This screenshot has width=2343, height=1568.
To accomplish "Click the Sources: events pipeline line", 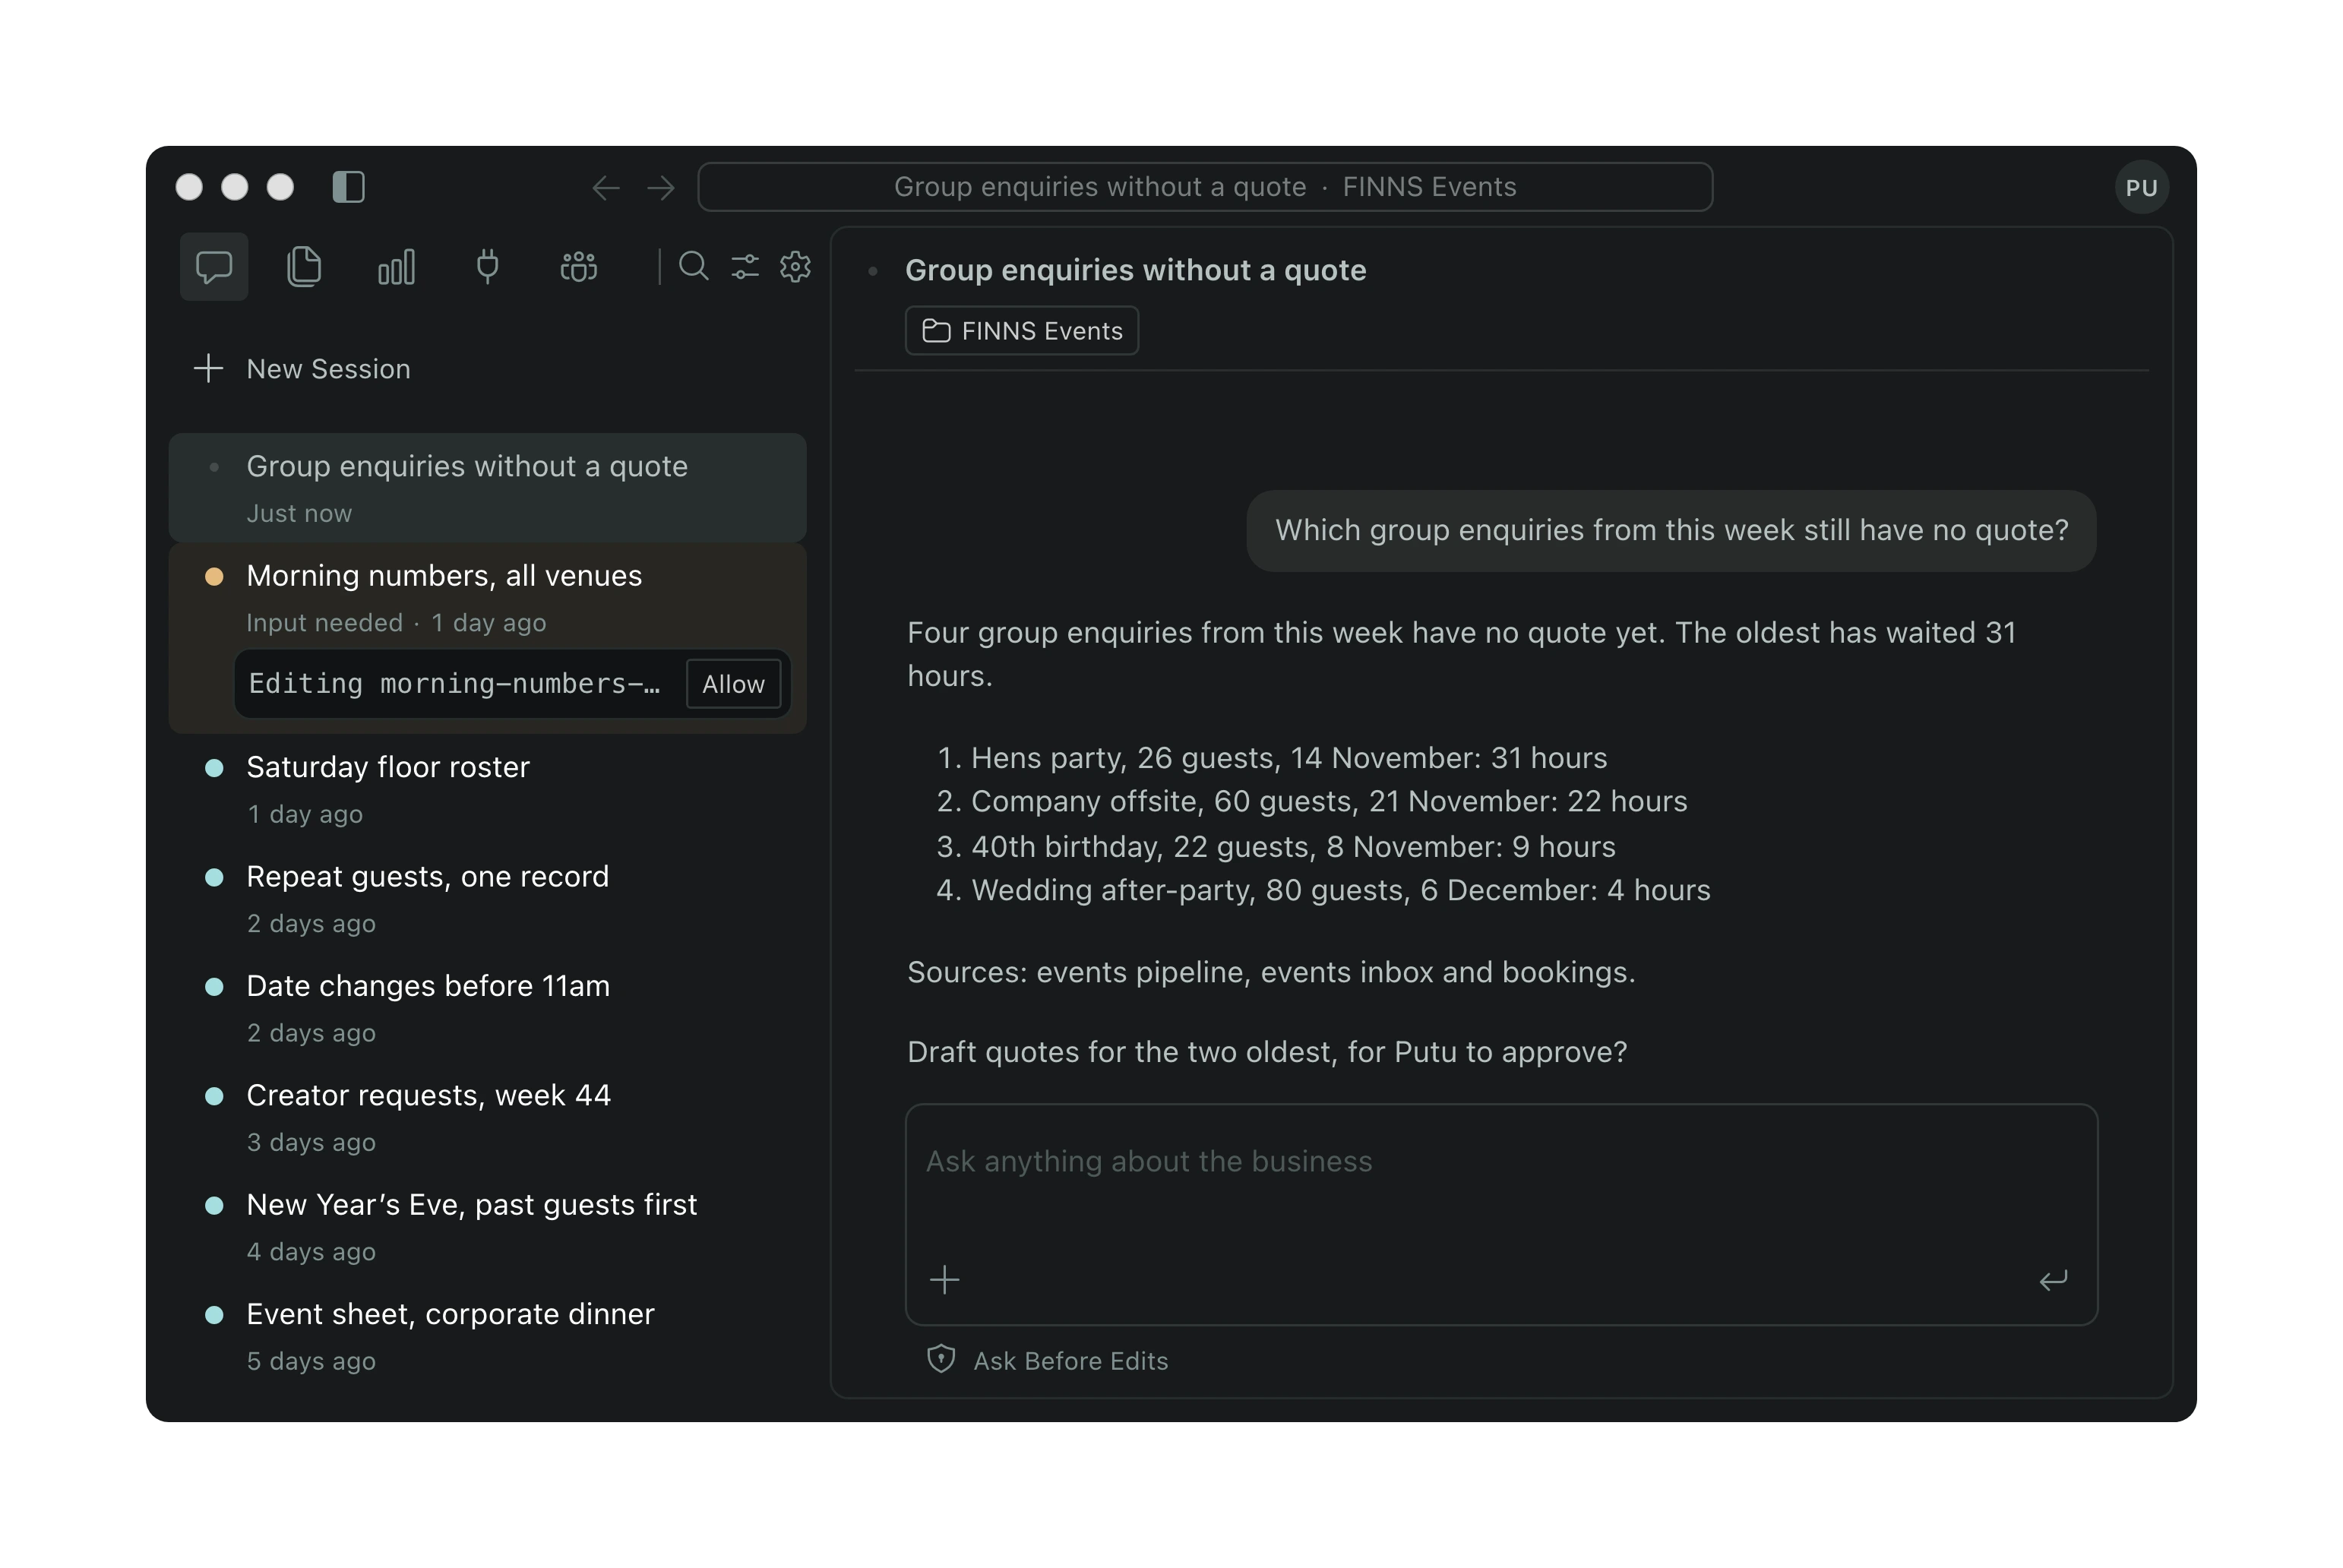I will pos(1271,972).
